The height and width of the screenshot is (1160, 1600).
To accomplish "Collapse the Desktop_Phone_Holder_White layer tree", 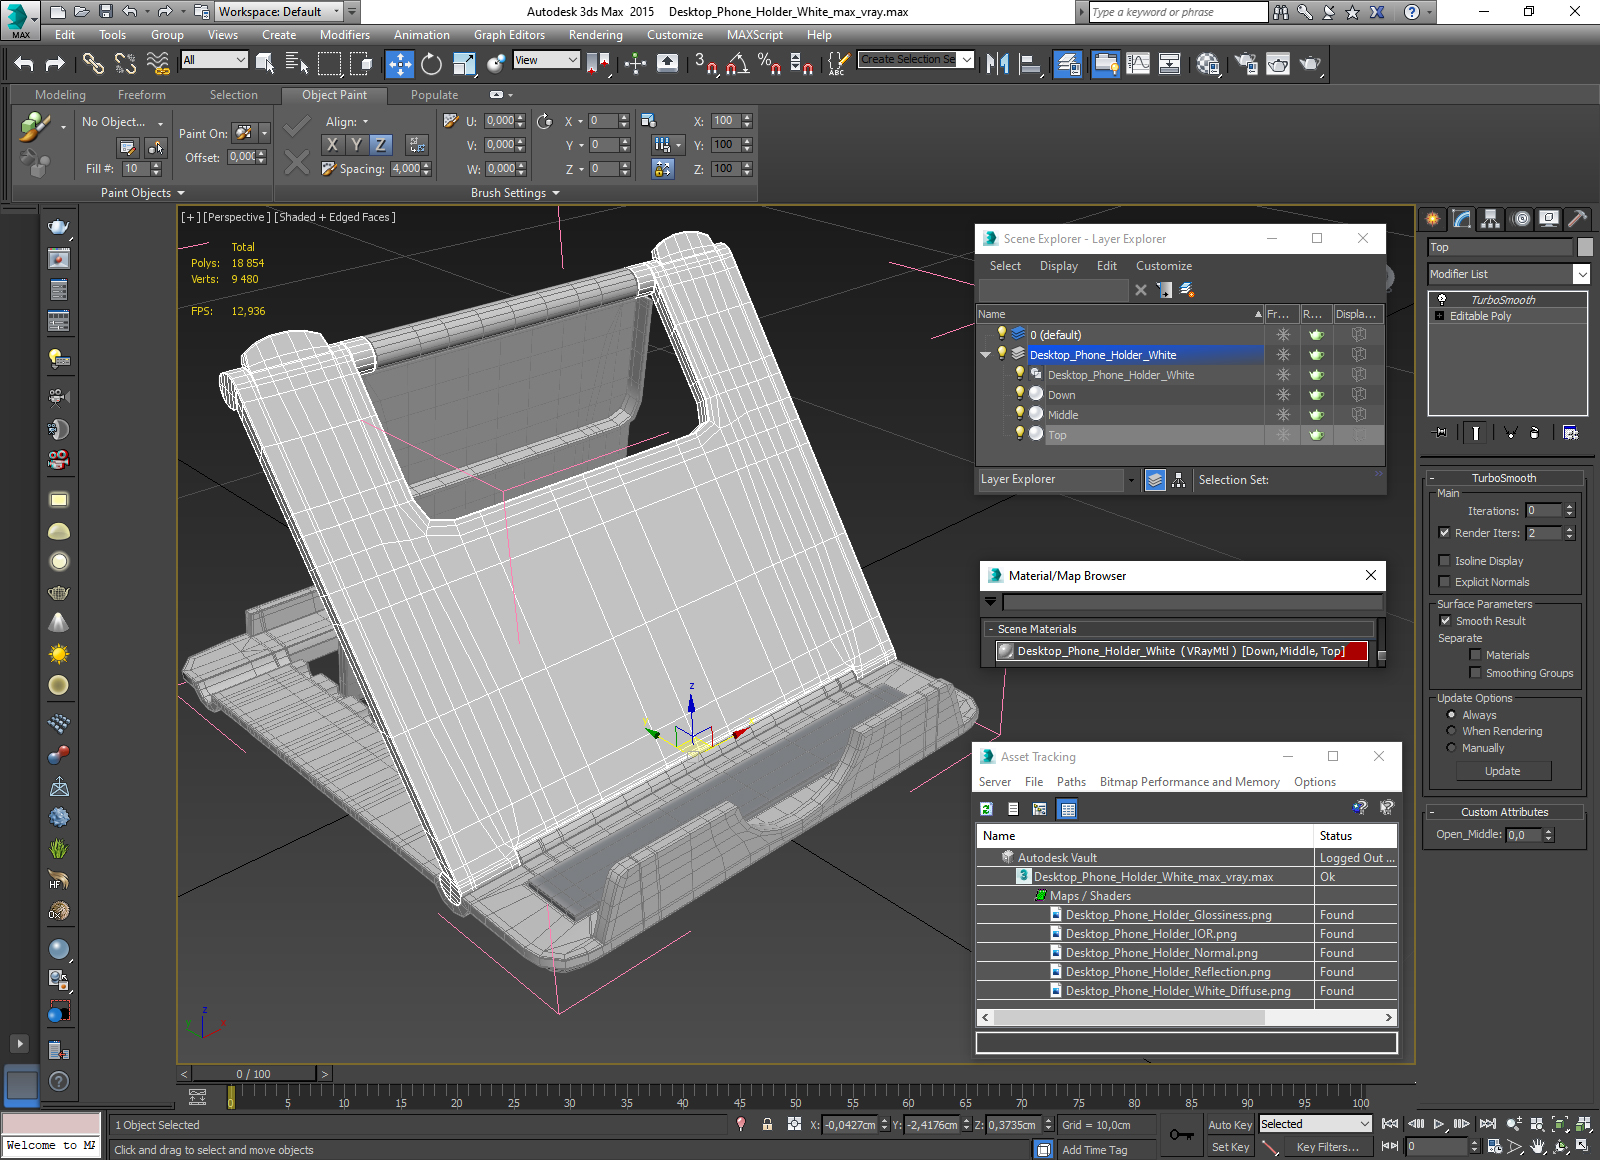I will tap(985, 355).
